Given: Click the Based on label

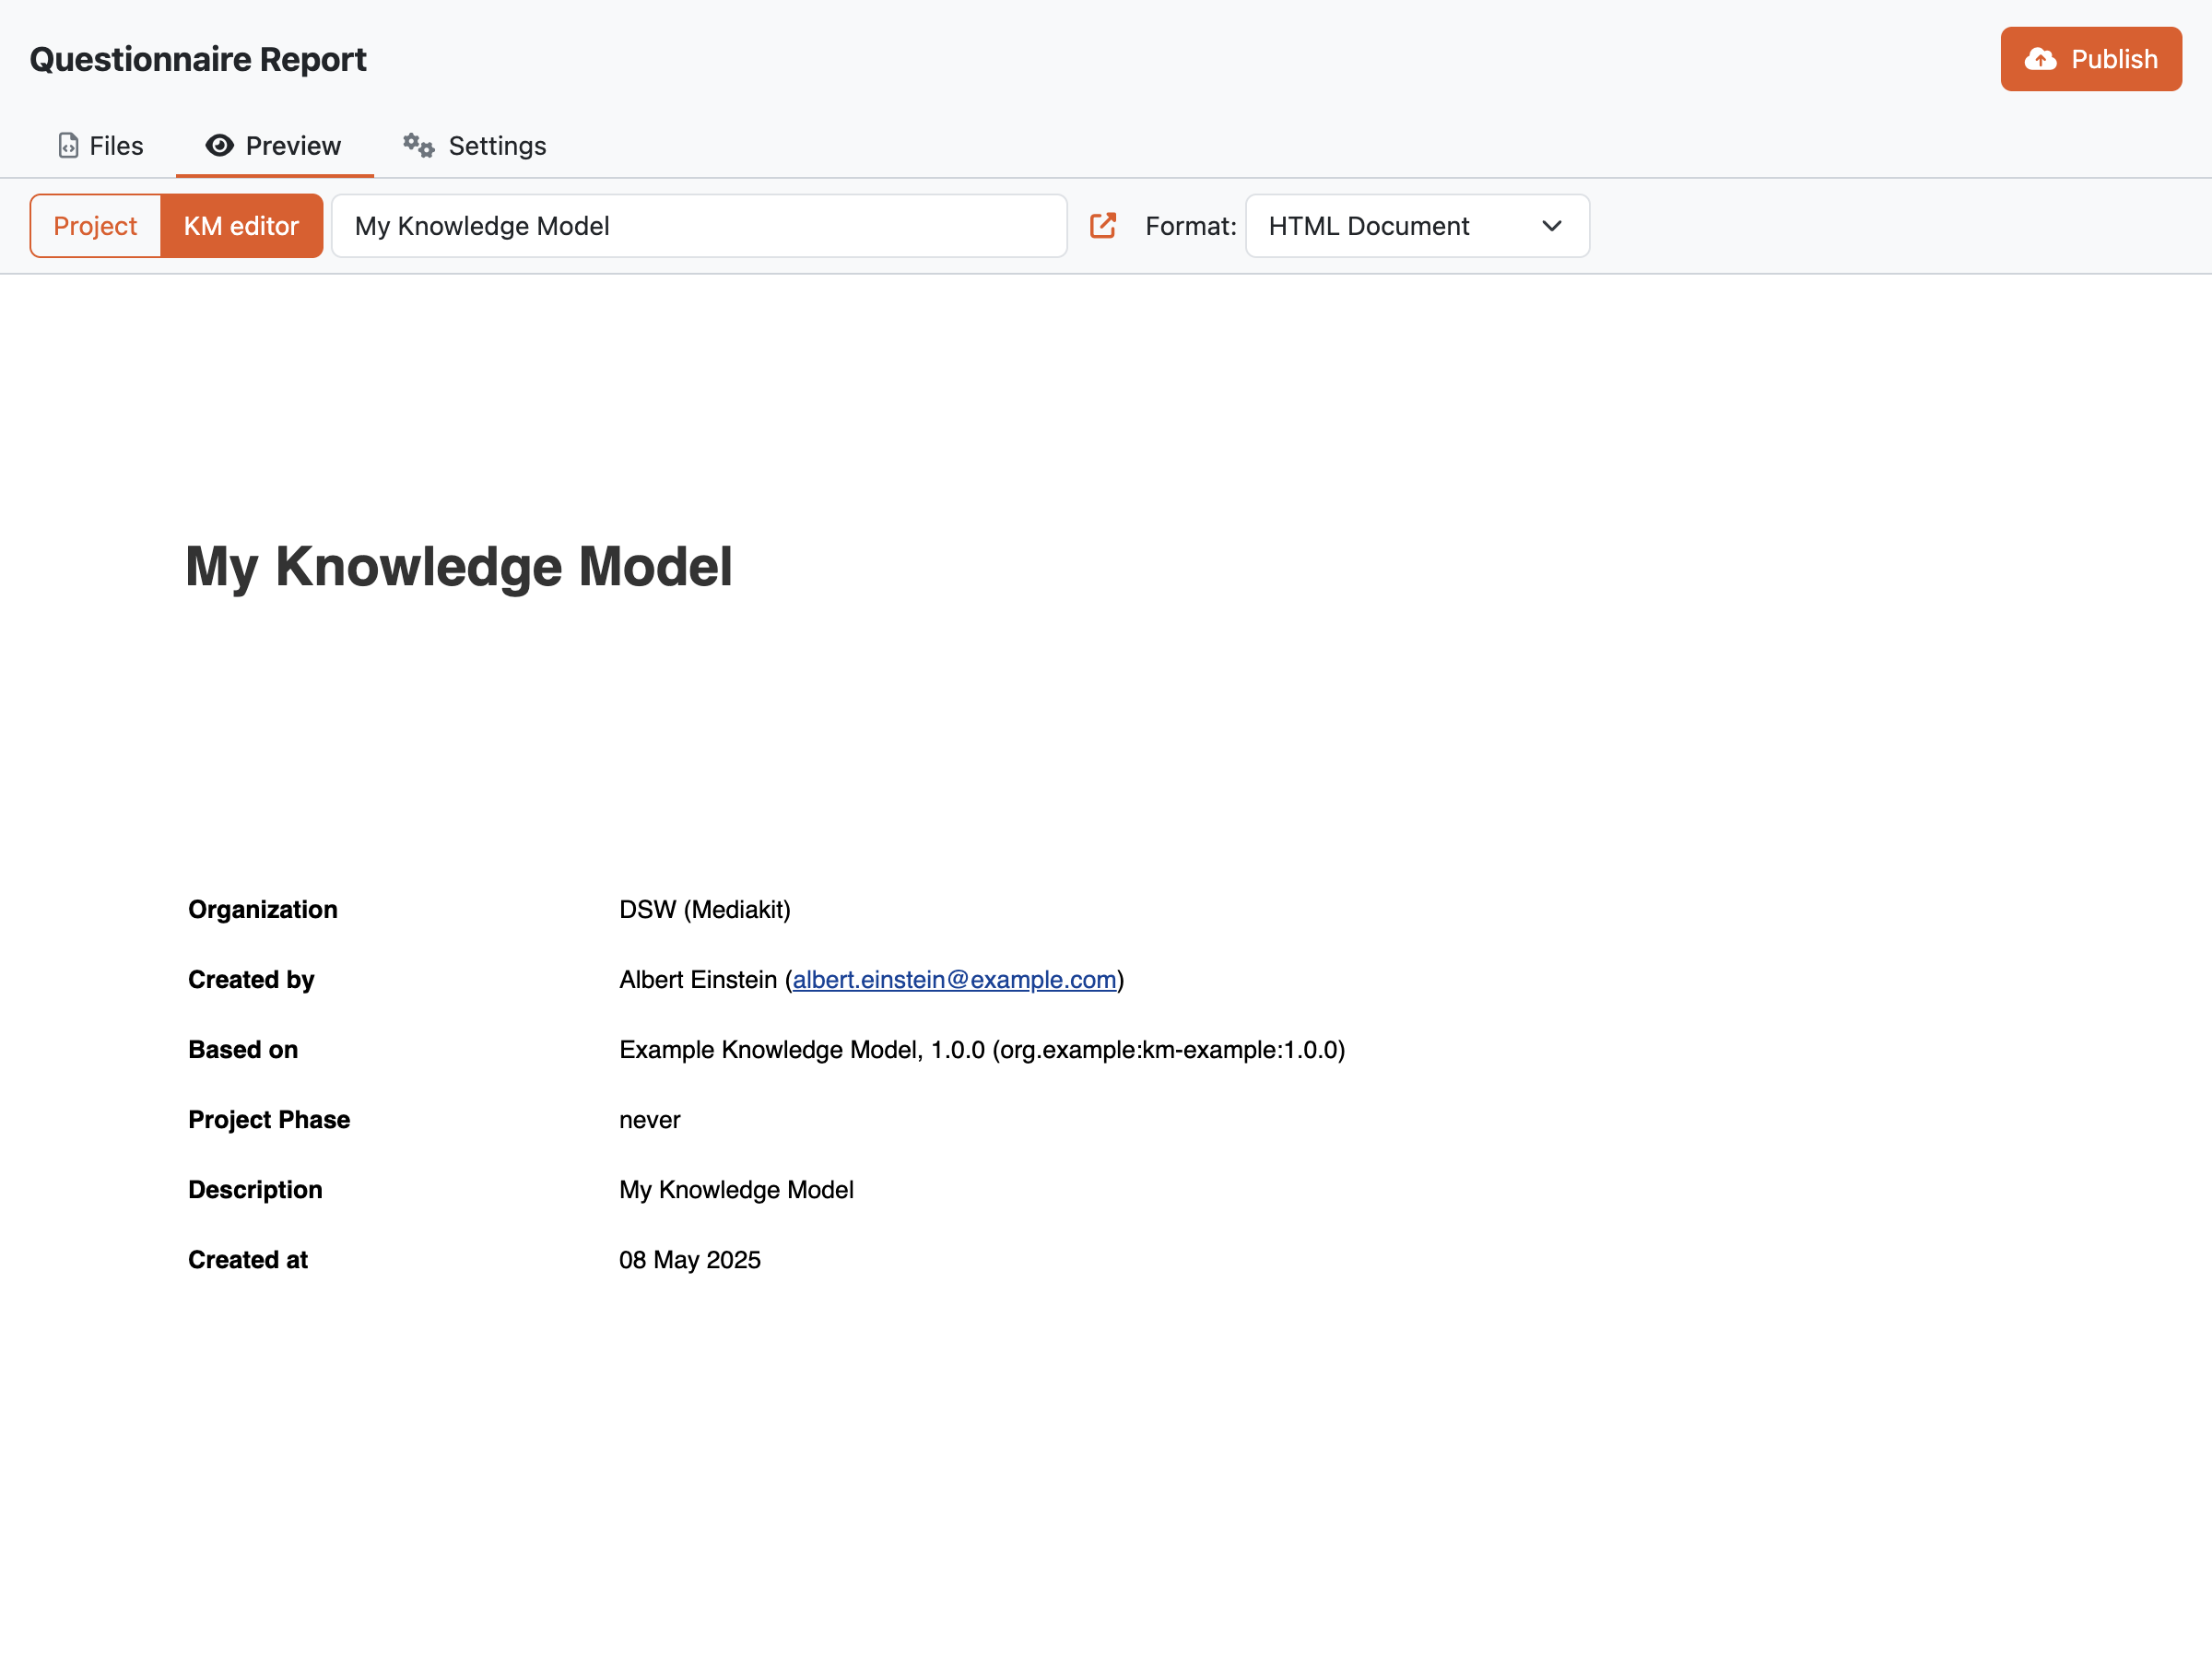Looking at the screenshot, I should tap(243, 1050).
